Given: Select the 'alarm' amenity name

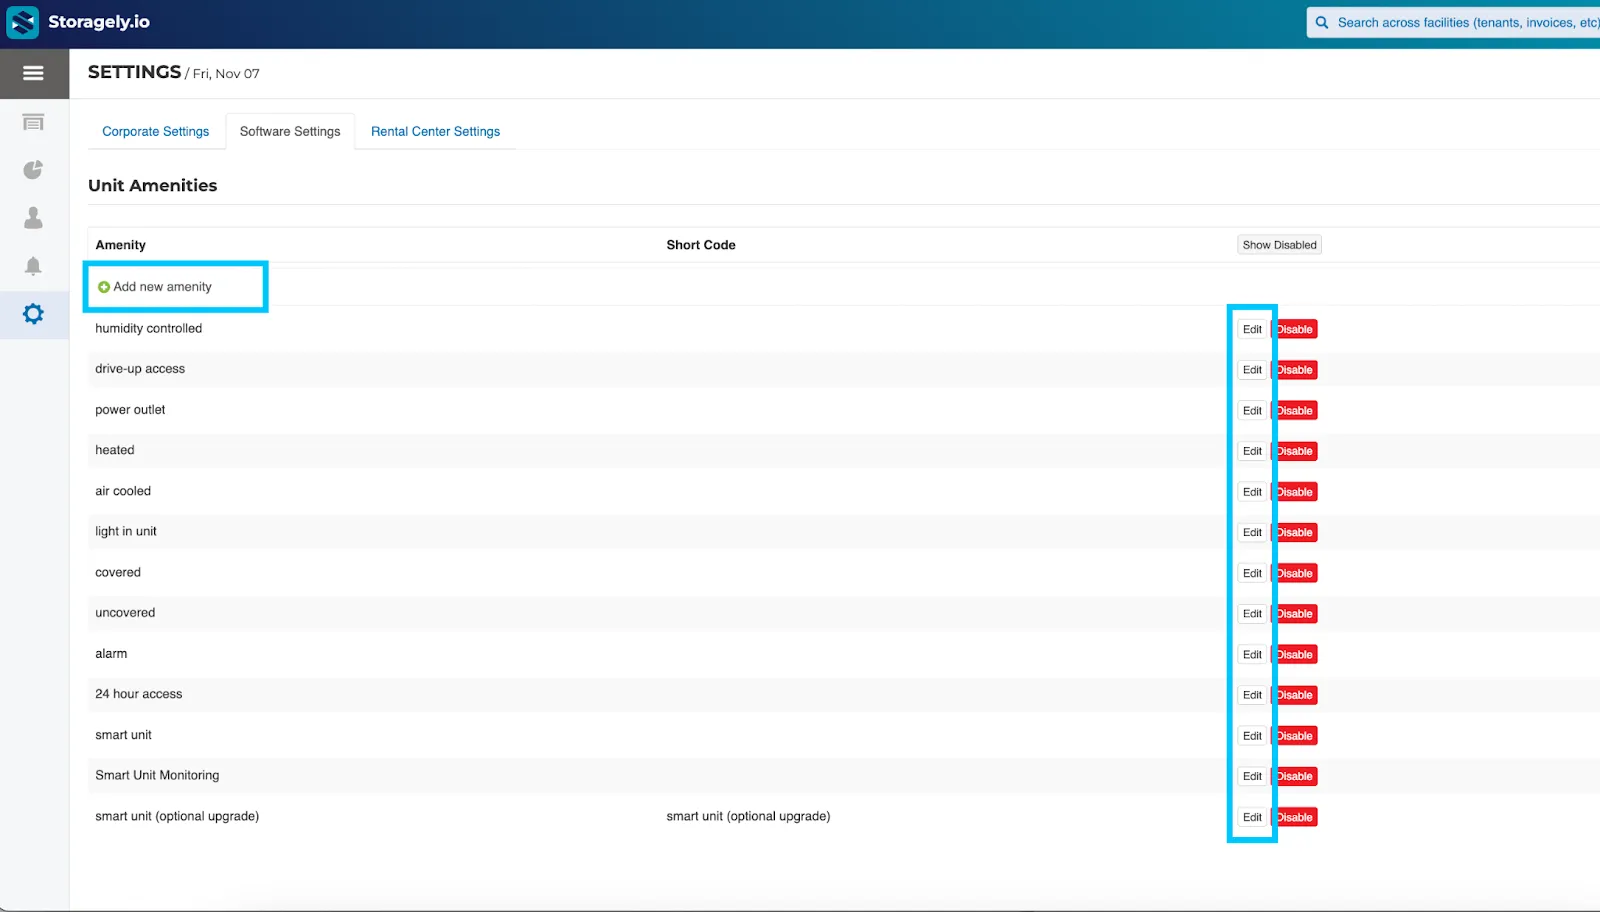Looking at the screenshot, I should [x=111, y=654].
